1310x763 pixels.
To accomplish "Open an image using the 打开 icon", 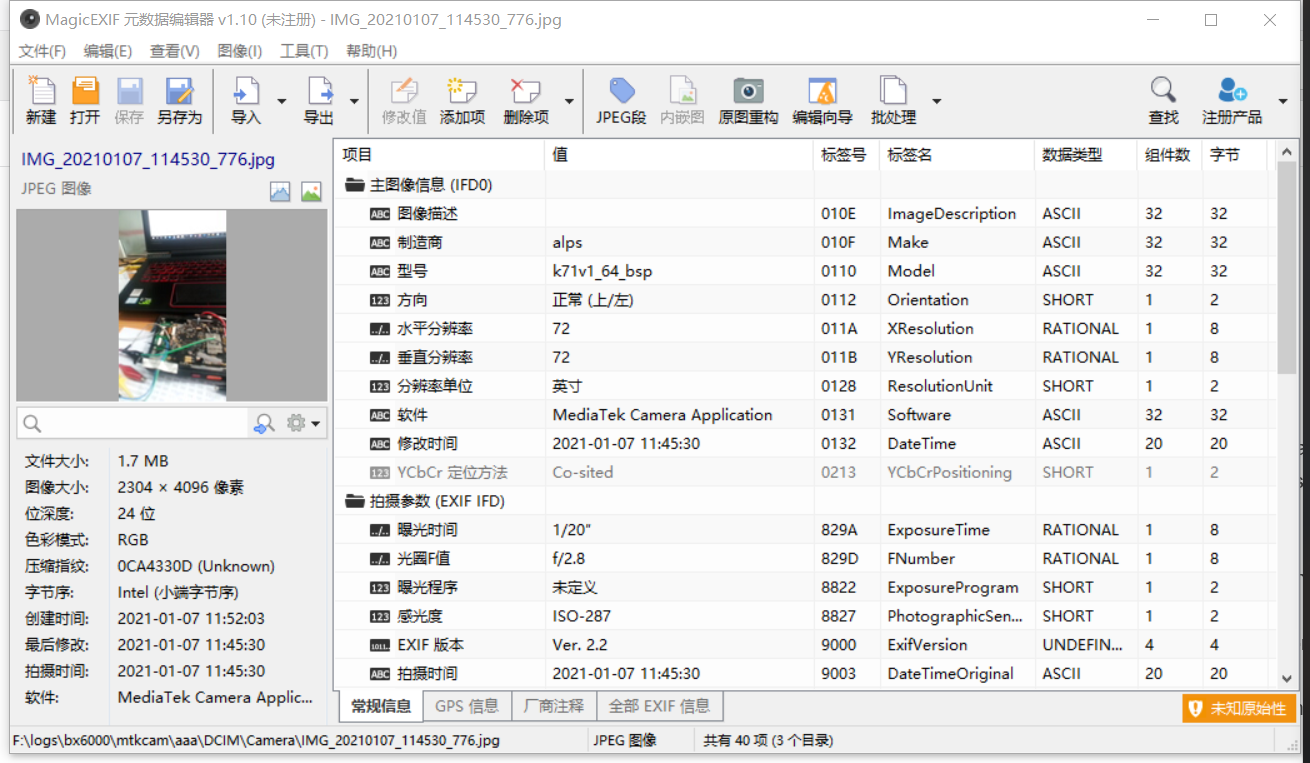I will pos(85,99).
